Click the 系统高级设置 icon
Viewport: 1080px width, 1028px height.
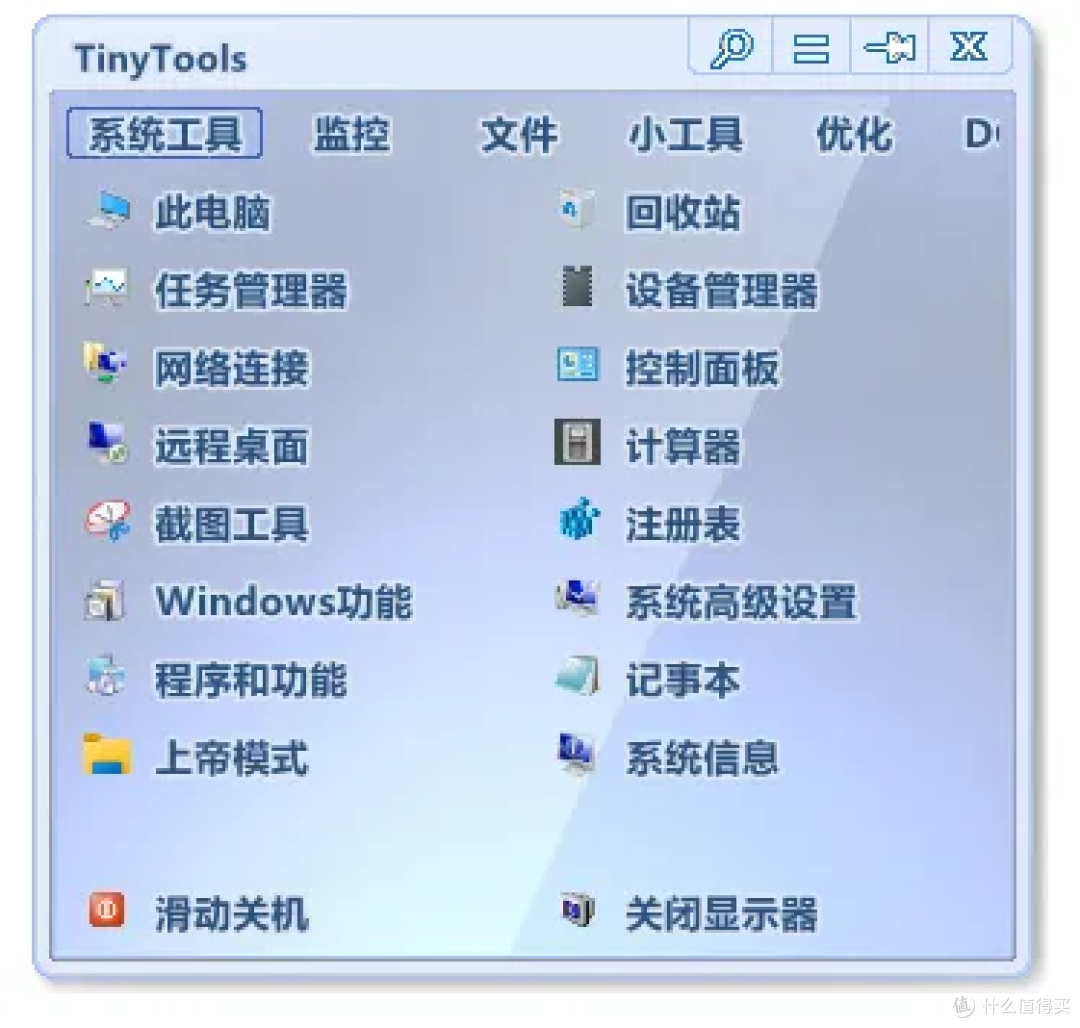(577, 598)
